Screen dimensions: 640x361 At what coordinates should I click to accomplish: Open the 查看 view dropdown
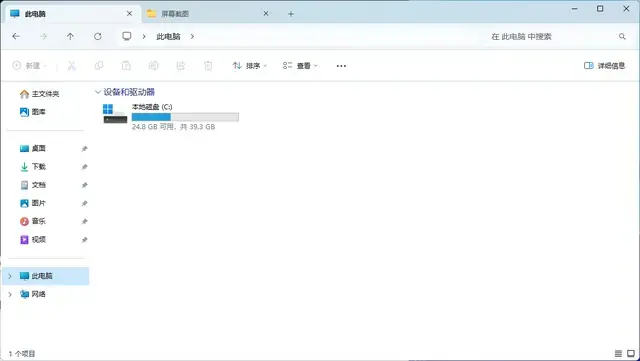pyautogui.click(x=300, y=65)
